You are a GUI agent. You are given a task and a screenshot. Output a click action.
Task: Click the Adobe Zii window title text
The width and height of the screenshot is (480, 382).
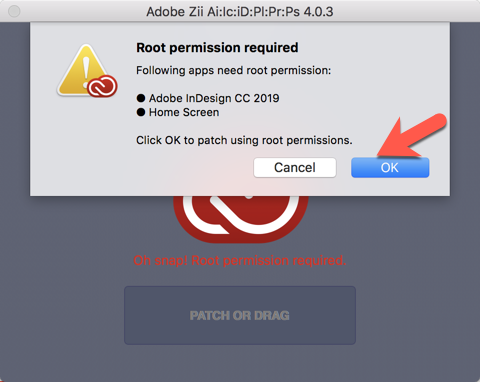[x=240, y=12]
